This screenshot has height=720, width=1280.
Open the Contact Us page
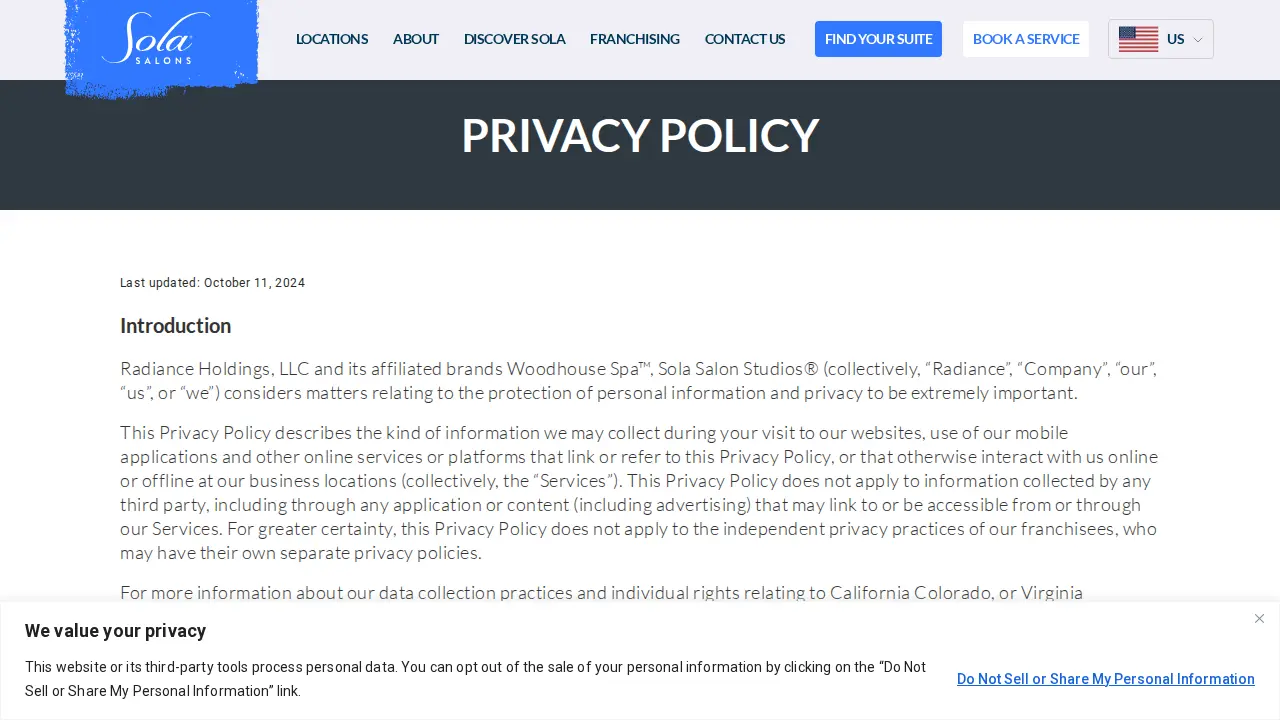[745, 39]
